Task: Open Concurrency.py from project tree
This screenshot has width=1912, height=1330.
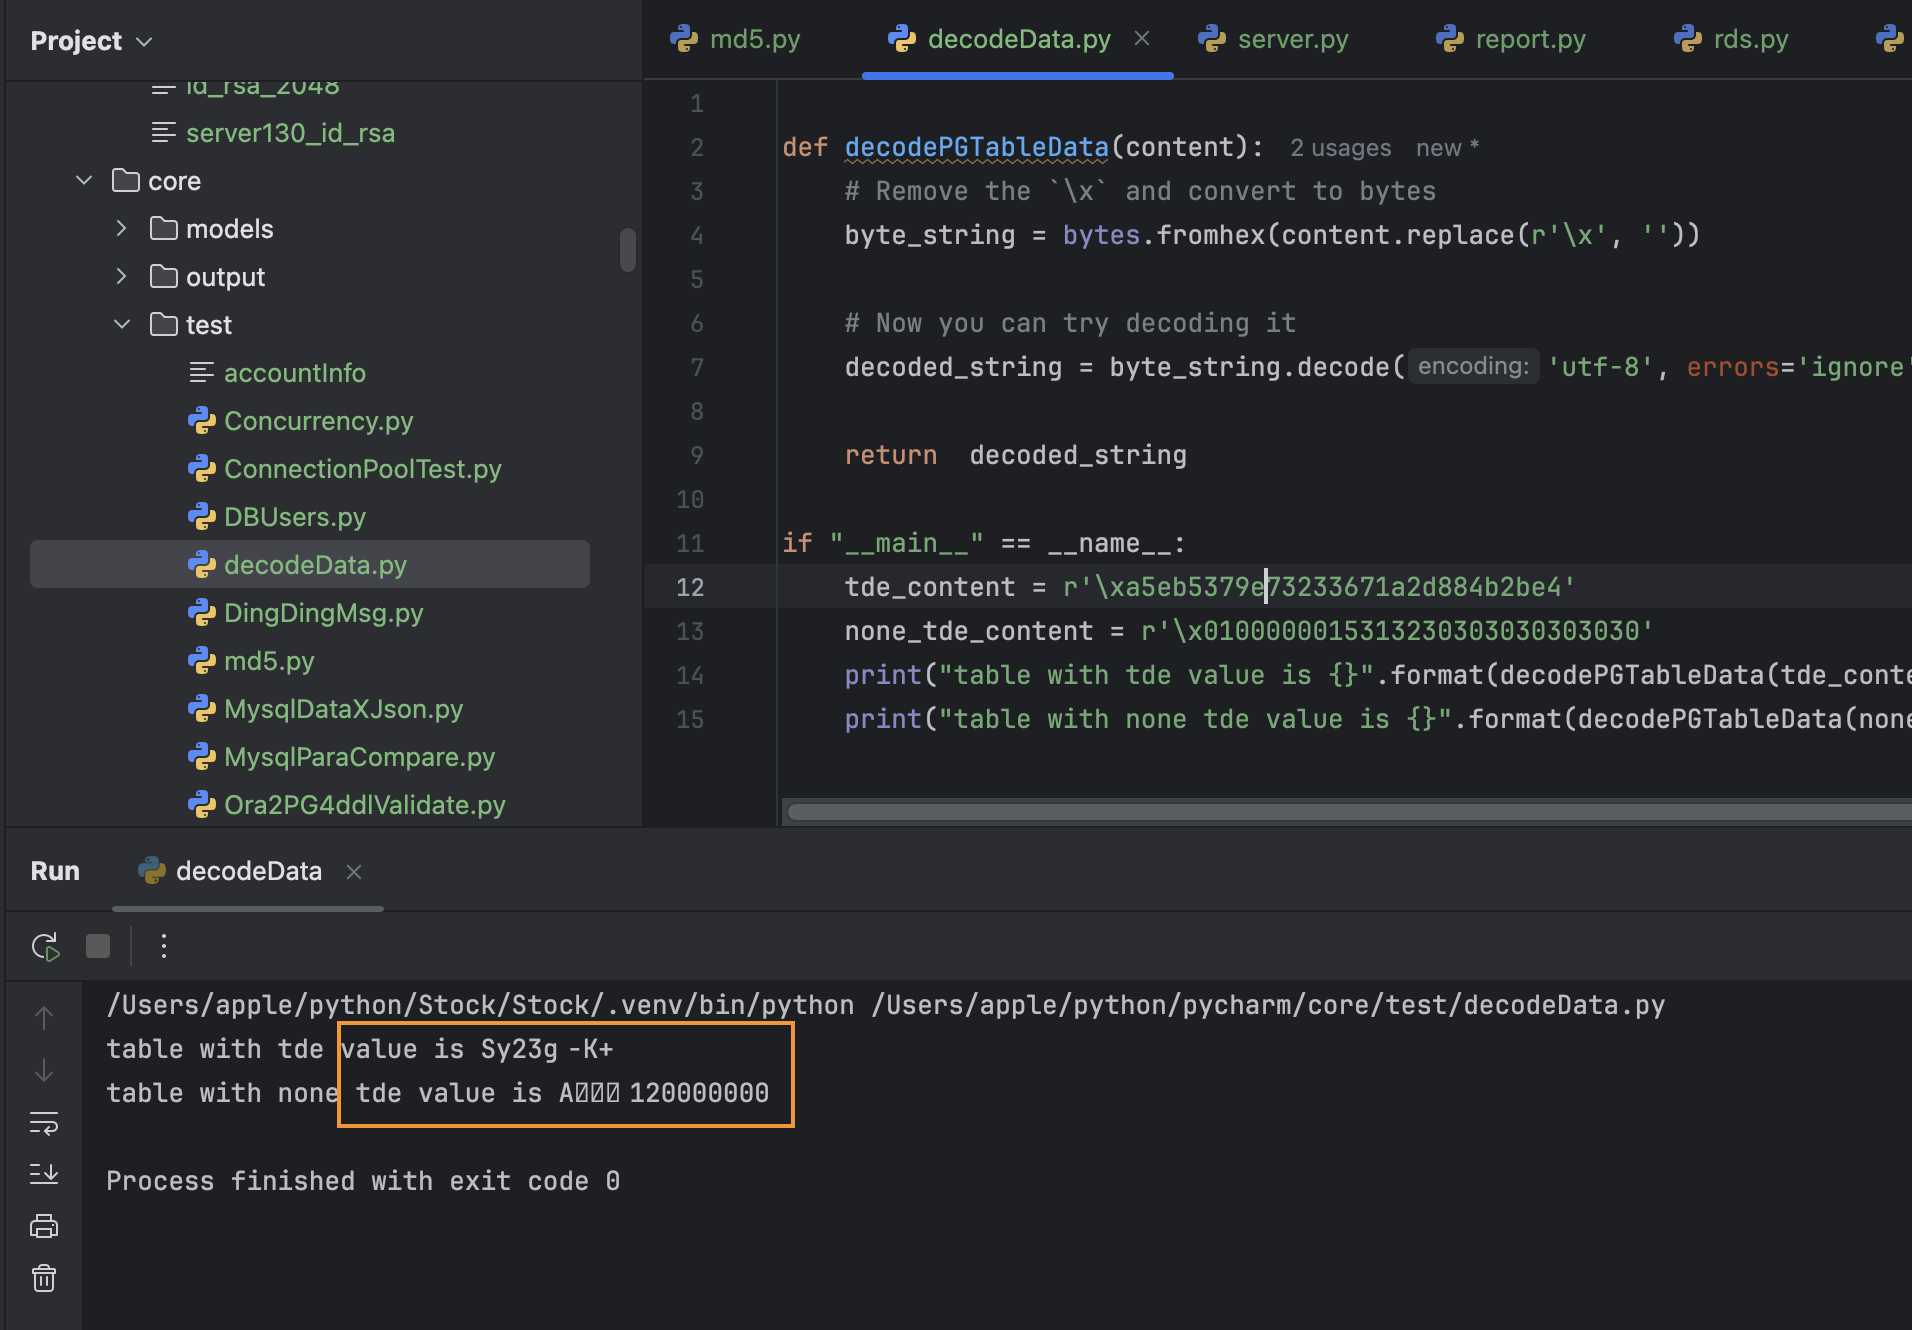Action: tap(318, 421)
